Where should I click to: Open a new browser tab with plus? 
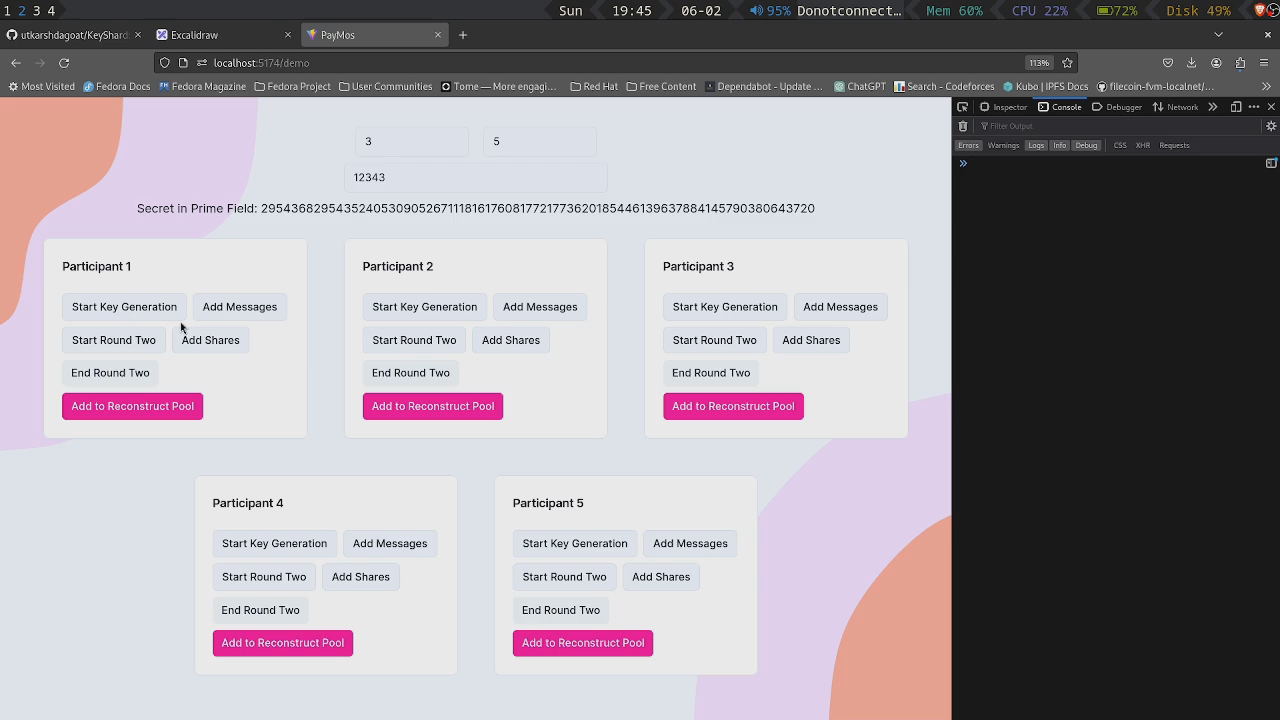(462, 35)
